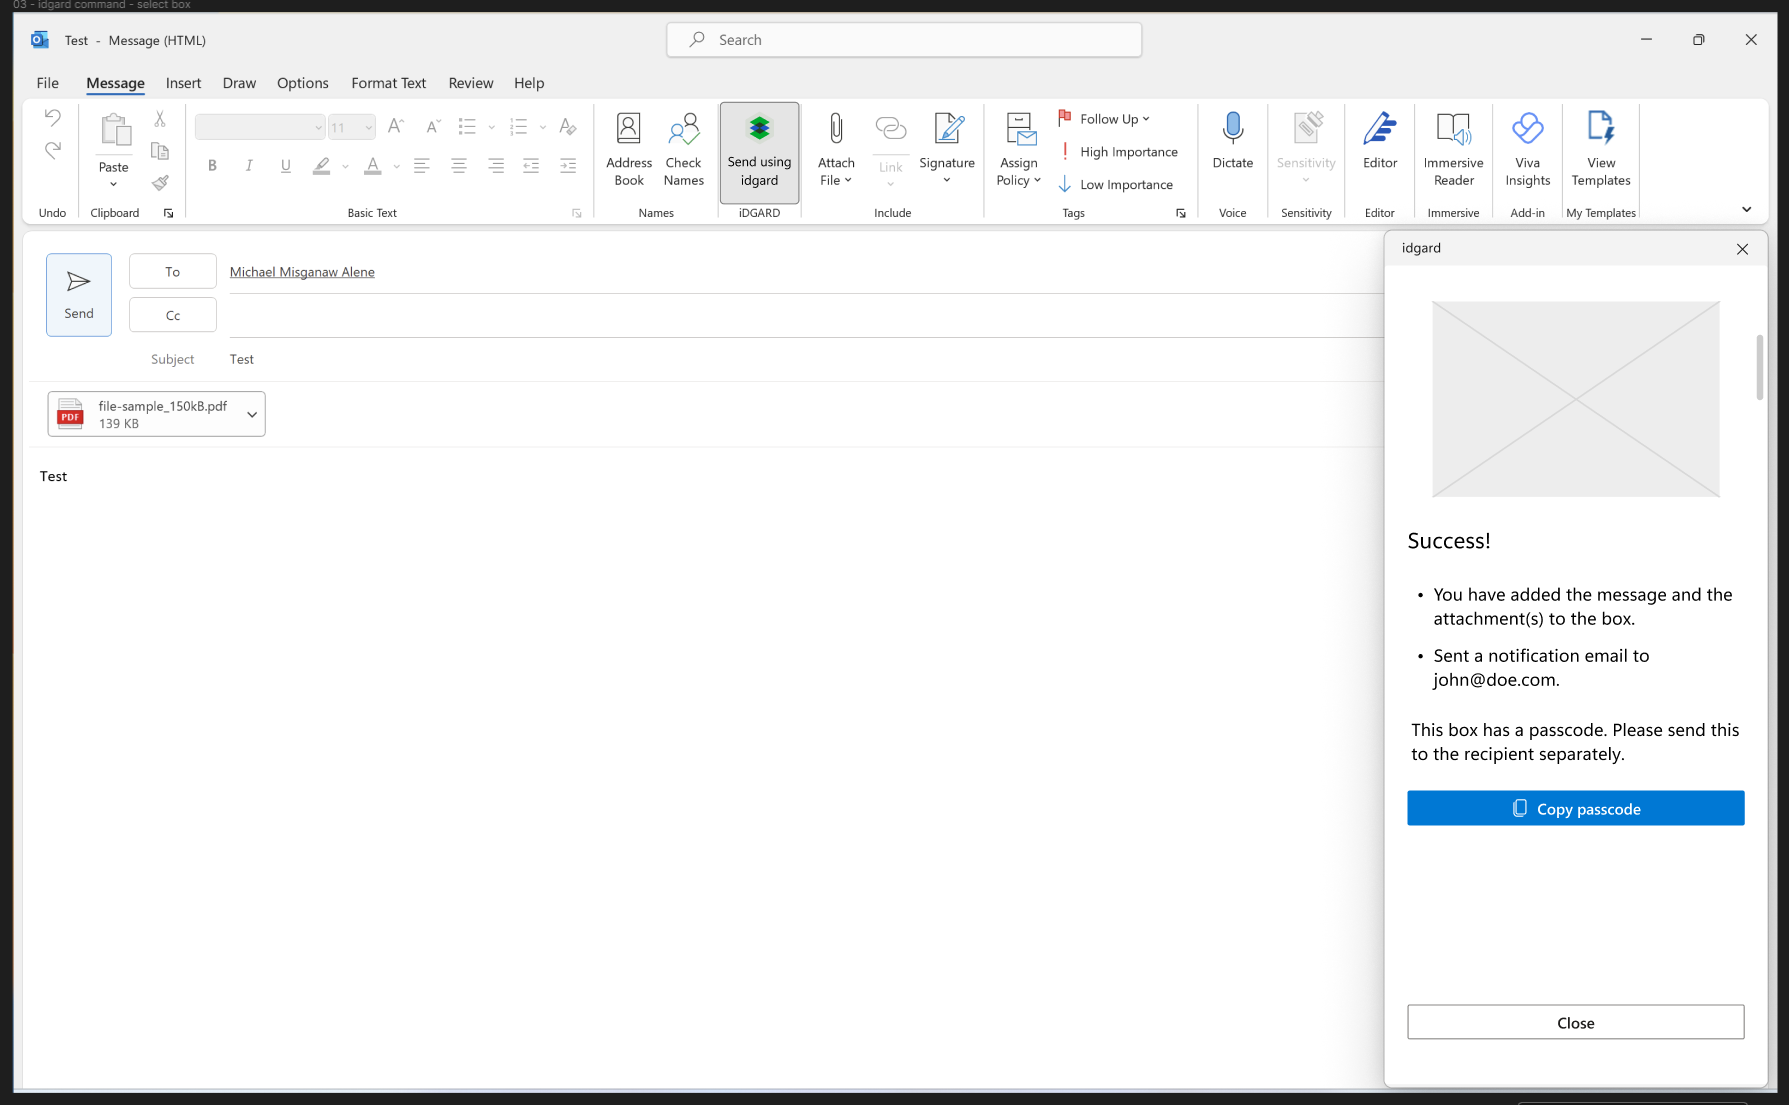Viewport: 1789px width, 1105px height.
Task: Click the Subject field
Action: tap(805, 359)
